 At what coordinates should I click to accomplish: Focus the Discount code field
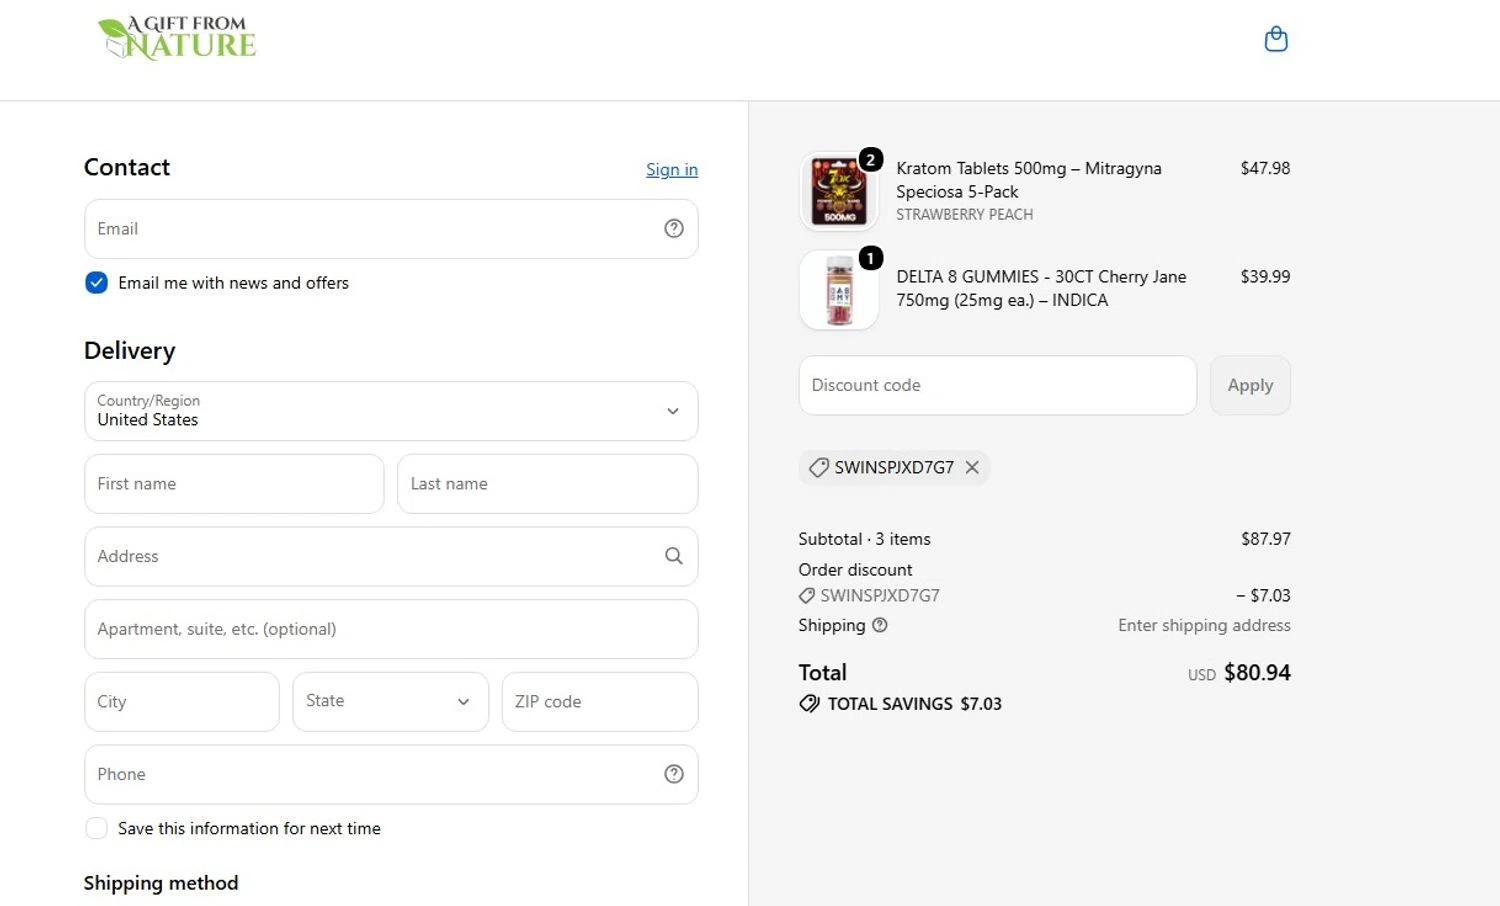pyautogui.click(x=998, y=385)
